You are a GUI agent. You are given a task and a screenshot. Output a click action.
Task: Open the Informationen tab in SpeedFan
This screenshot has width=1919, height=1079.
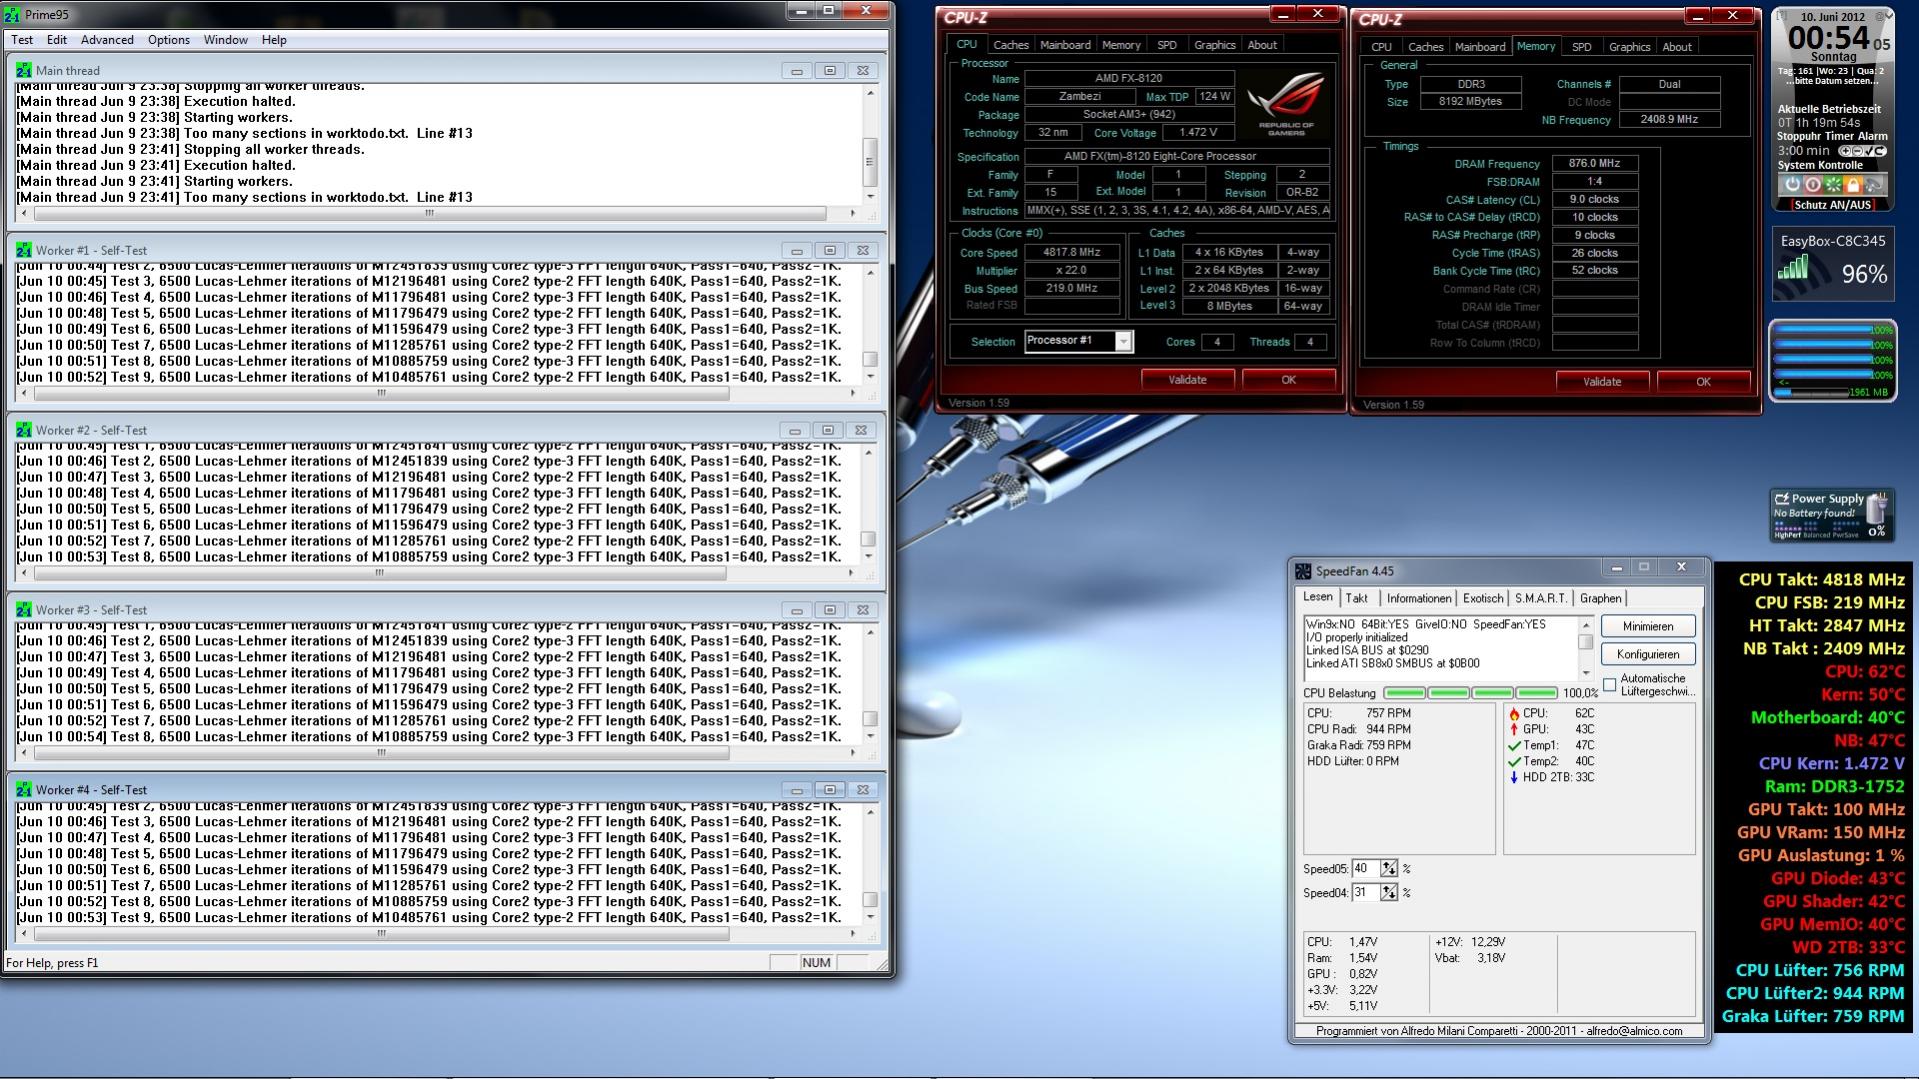click(1418, 599)
